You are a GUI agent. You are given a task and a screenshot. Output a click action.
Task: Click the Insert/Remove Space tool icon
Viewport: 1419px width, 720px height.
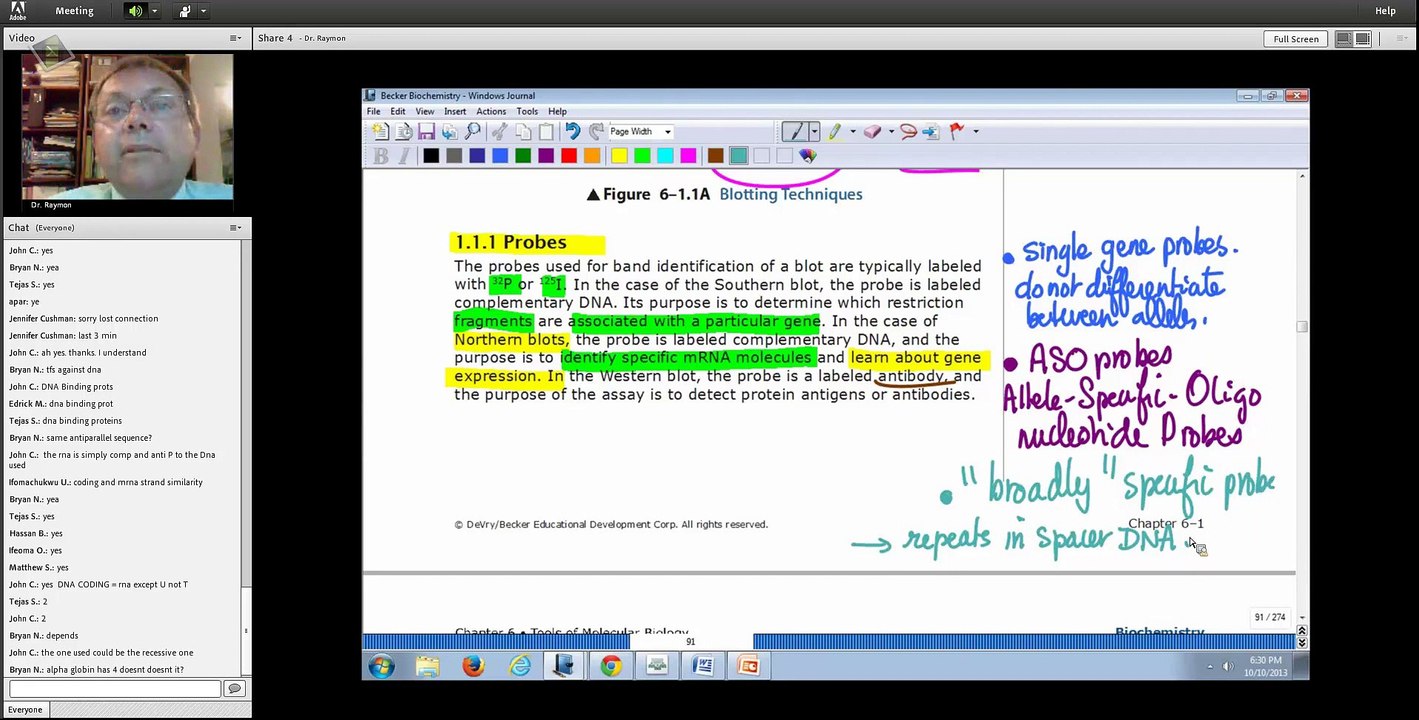(x=931, y=132)
